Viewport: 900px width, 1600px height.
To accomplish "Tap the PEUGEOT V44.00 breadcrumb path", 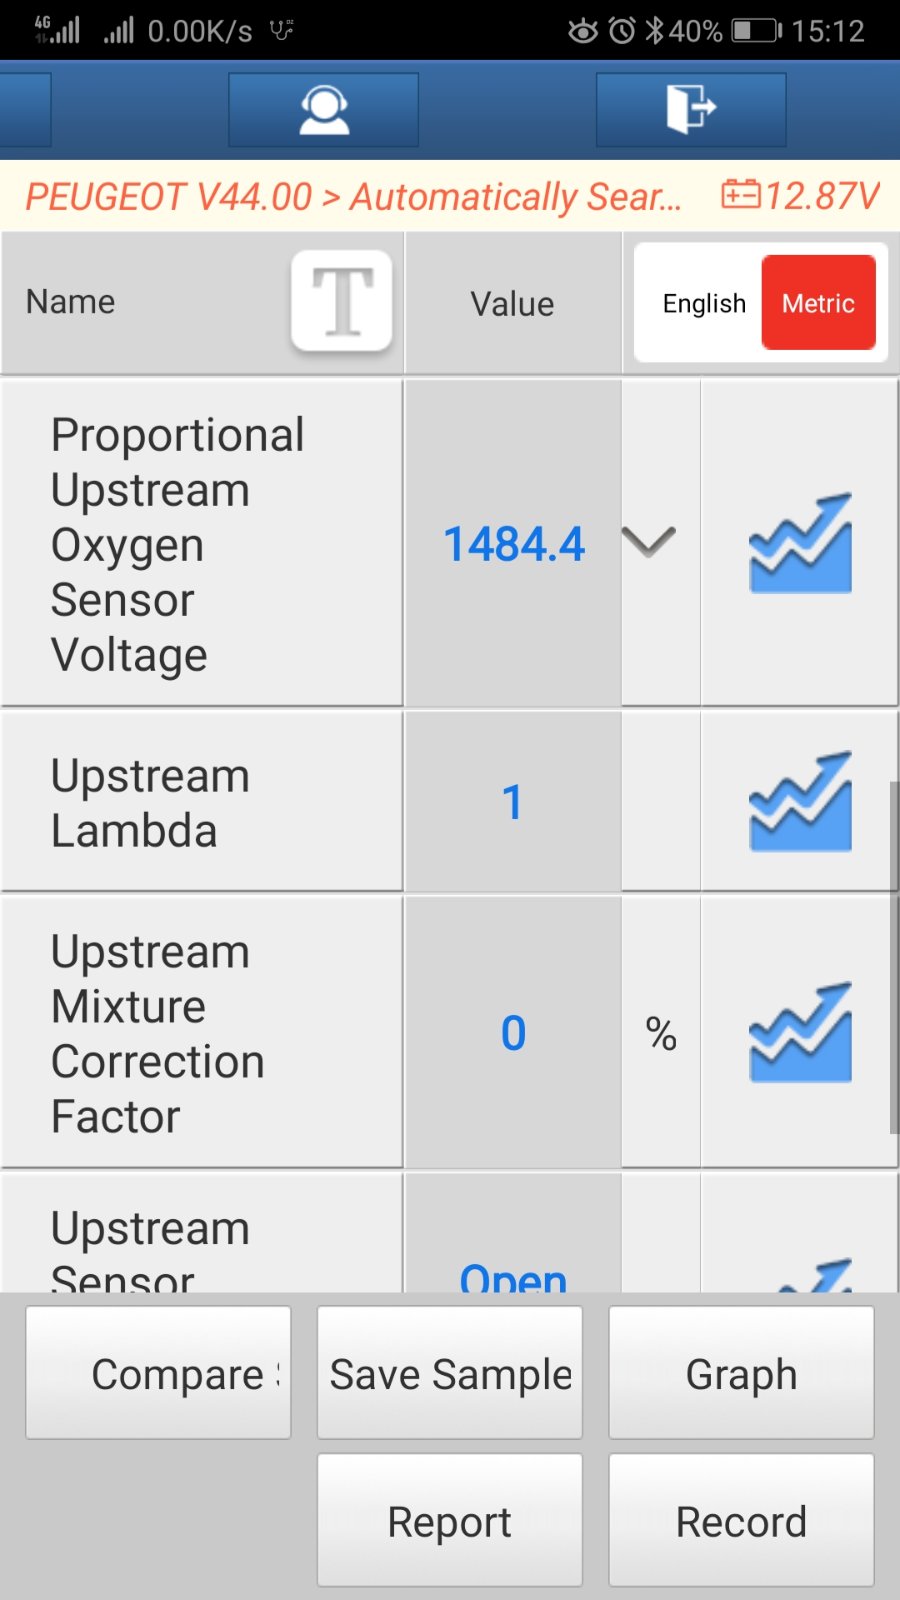I will 353,196.
